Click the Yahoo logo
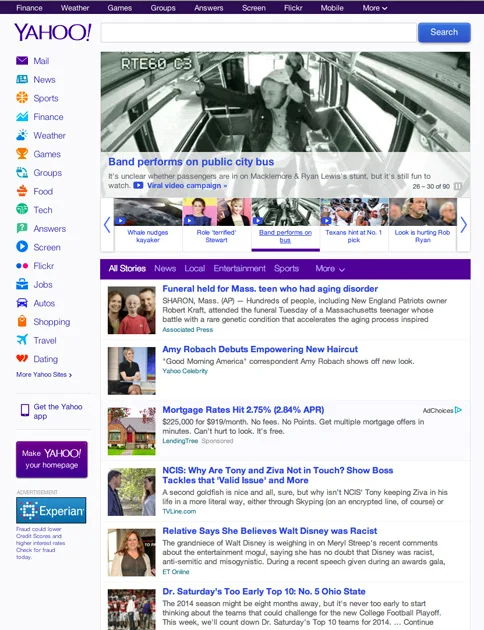 point(53,33)
